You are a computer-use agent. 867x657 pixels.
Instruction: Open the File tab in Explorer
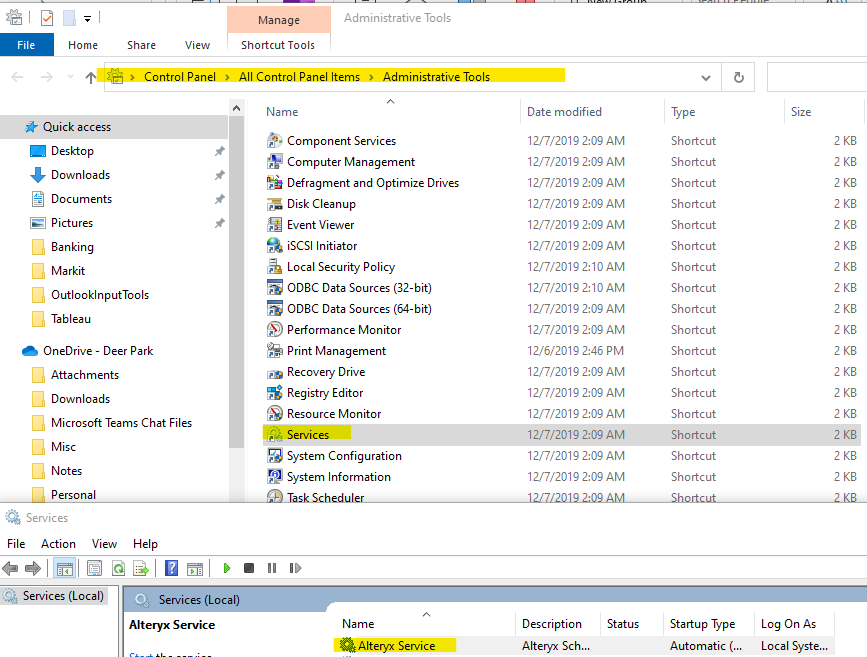[x=26, y=45]
